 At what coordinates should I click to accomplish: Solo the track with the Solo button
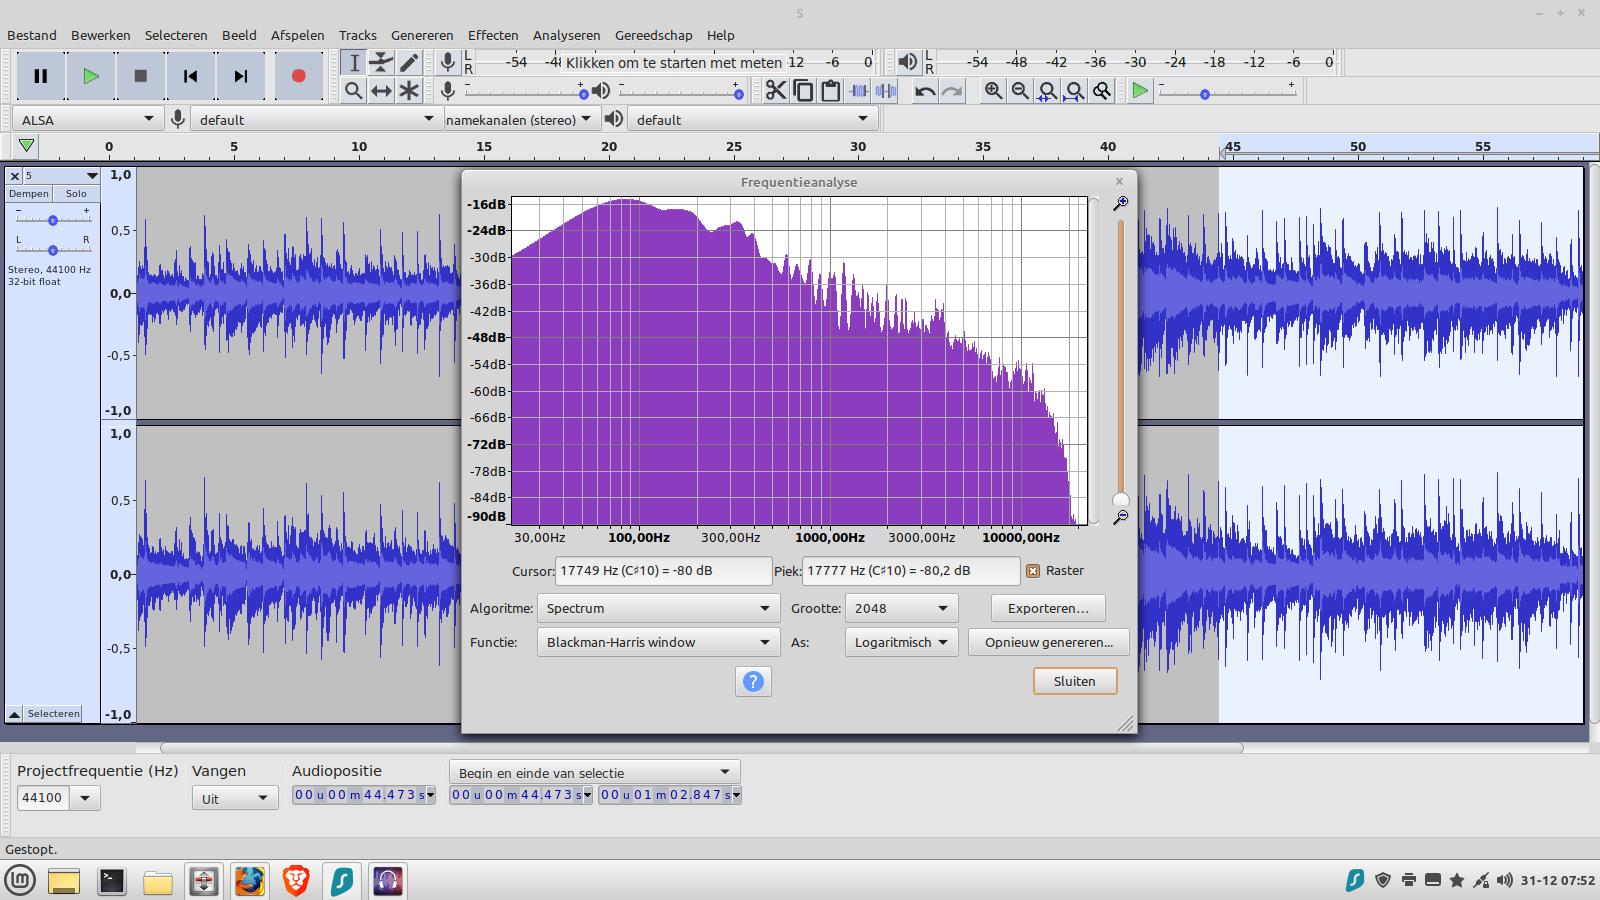point(76,194)
